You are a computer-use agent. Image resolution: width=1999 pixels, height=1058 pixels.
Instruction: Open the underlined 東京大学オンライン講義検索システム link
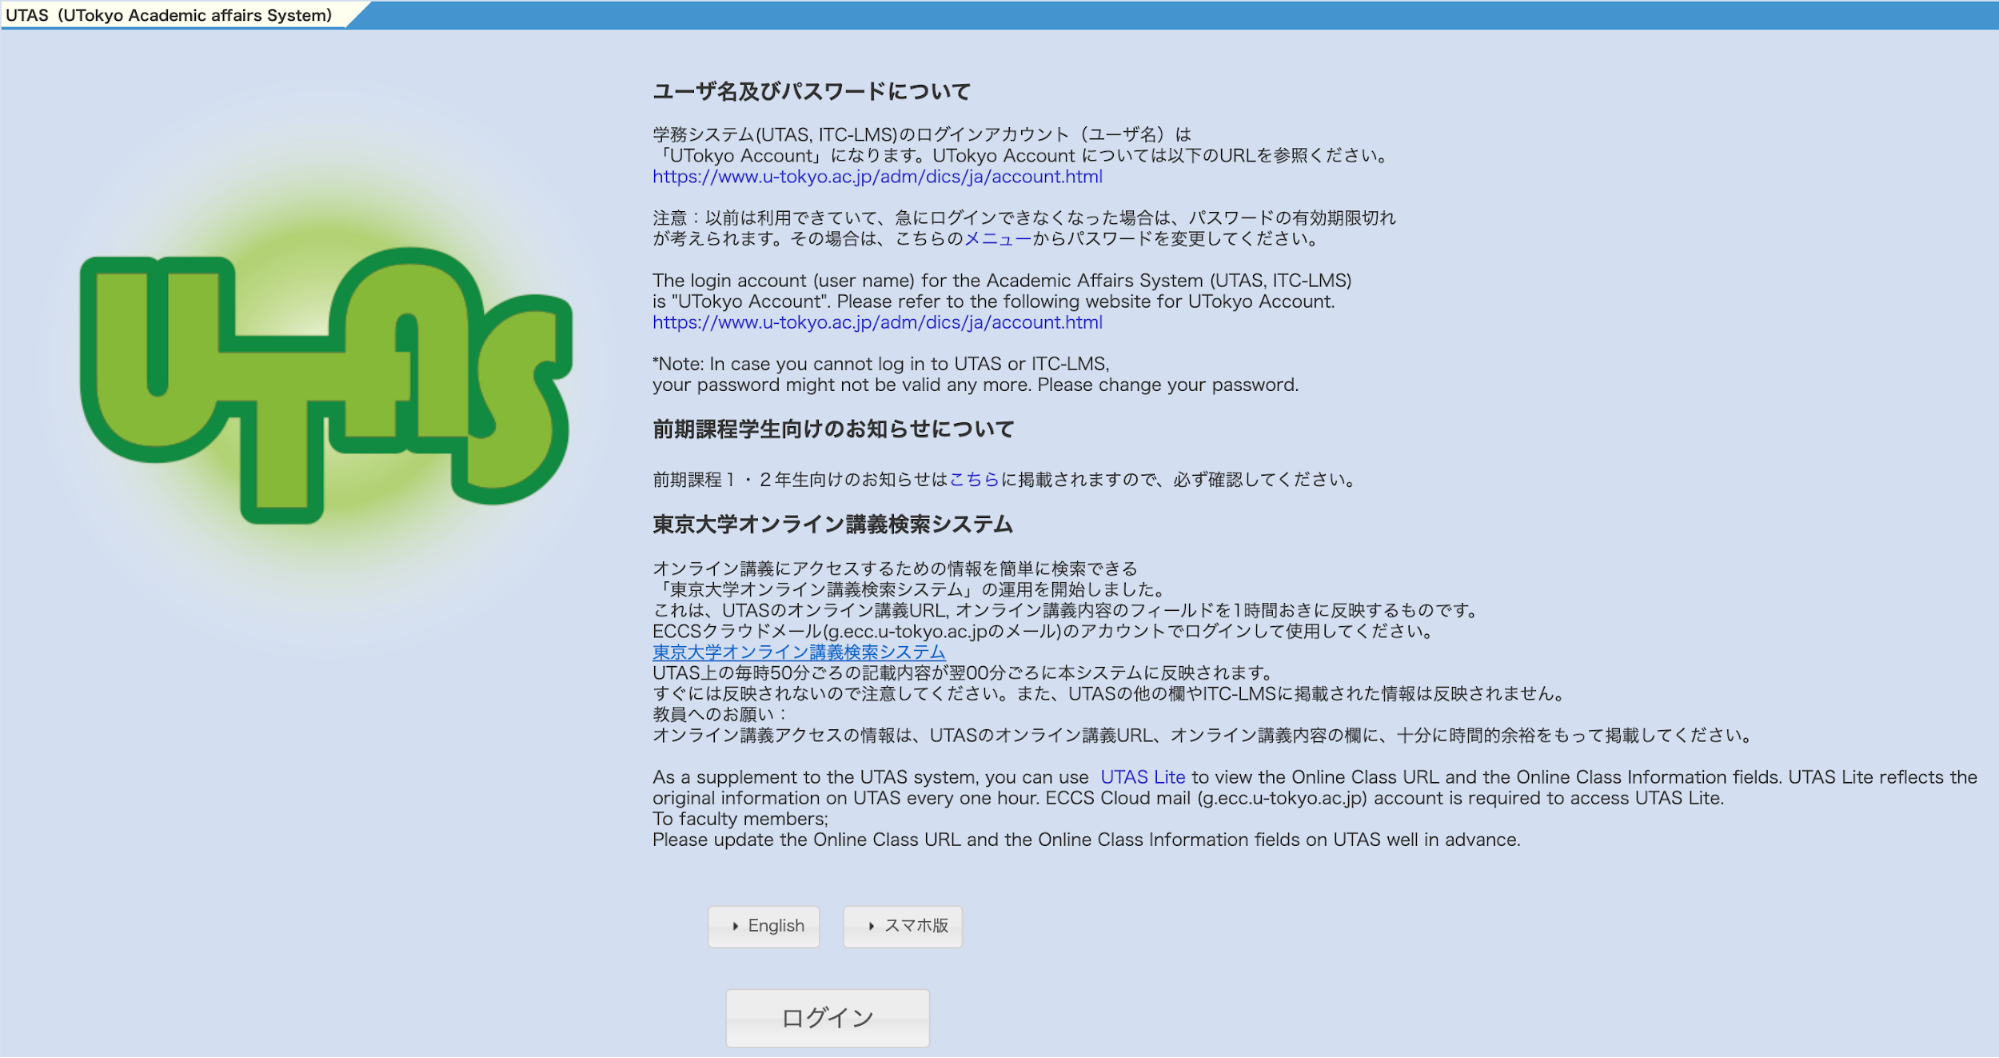(x=799, y=652)
